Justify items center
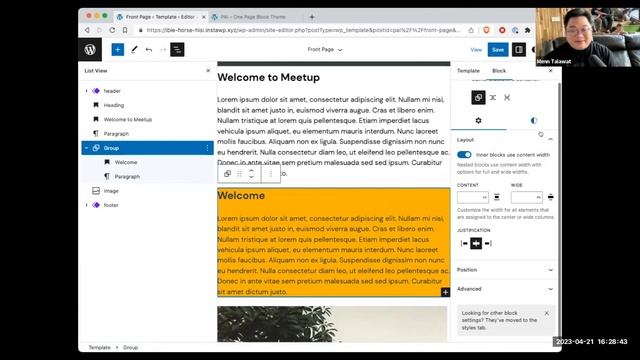This screenshot has width=640, height=360. pos(476,243)
